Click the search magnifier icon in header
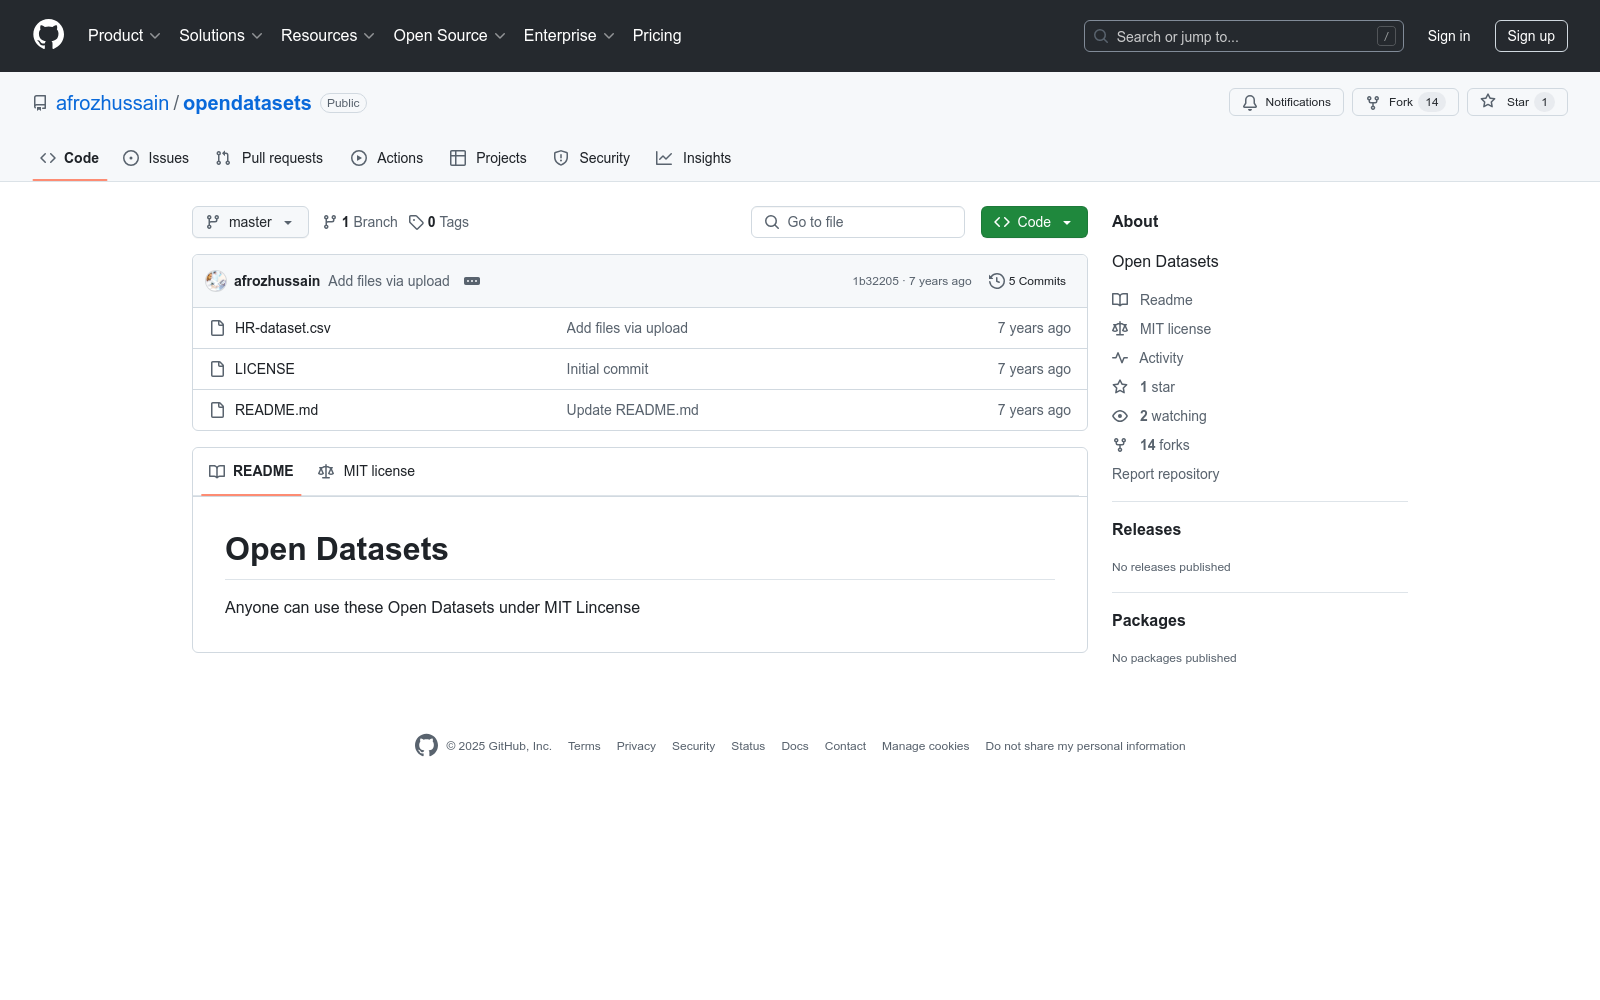Screen dimensions: 1600x1000 click(x=1101, y=36)
